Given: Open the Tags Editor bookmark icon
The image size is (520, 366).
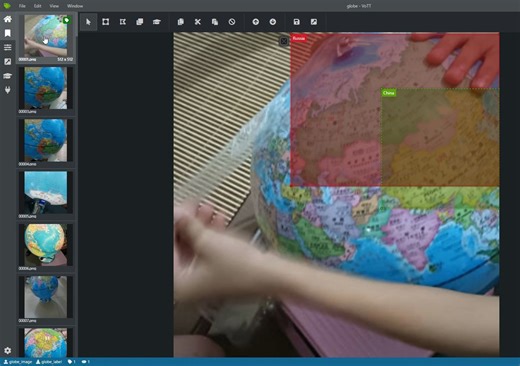Looking at the screenshot, I should [x=8, y=33].
